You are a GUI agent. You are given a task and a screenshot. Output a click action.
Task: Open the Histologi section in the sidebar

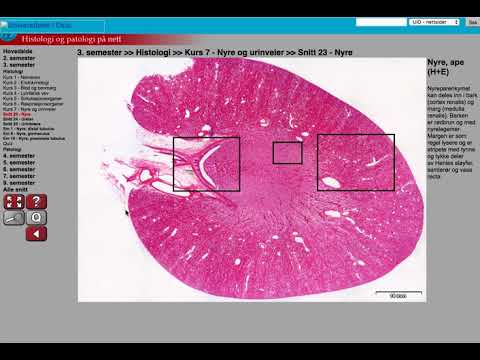coord(13,71)
